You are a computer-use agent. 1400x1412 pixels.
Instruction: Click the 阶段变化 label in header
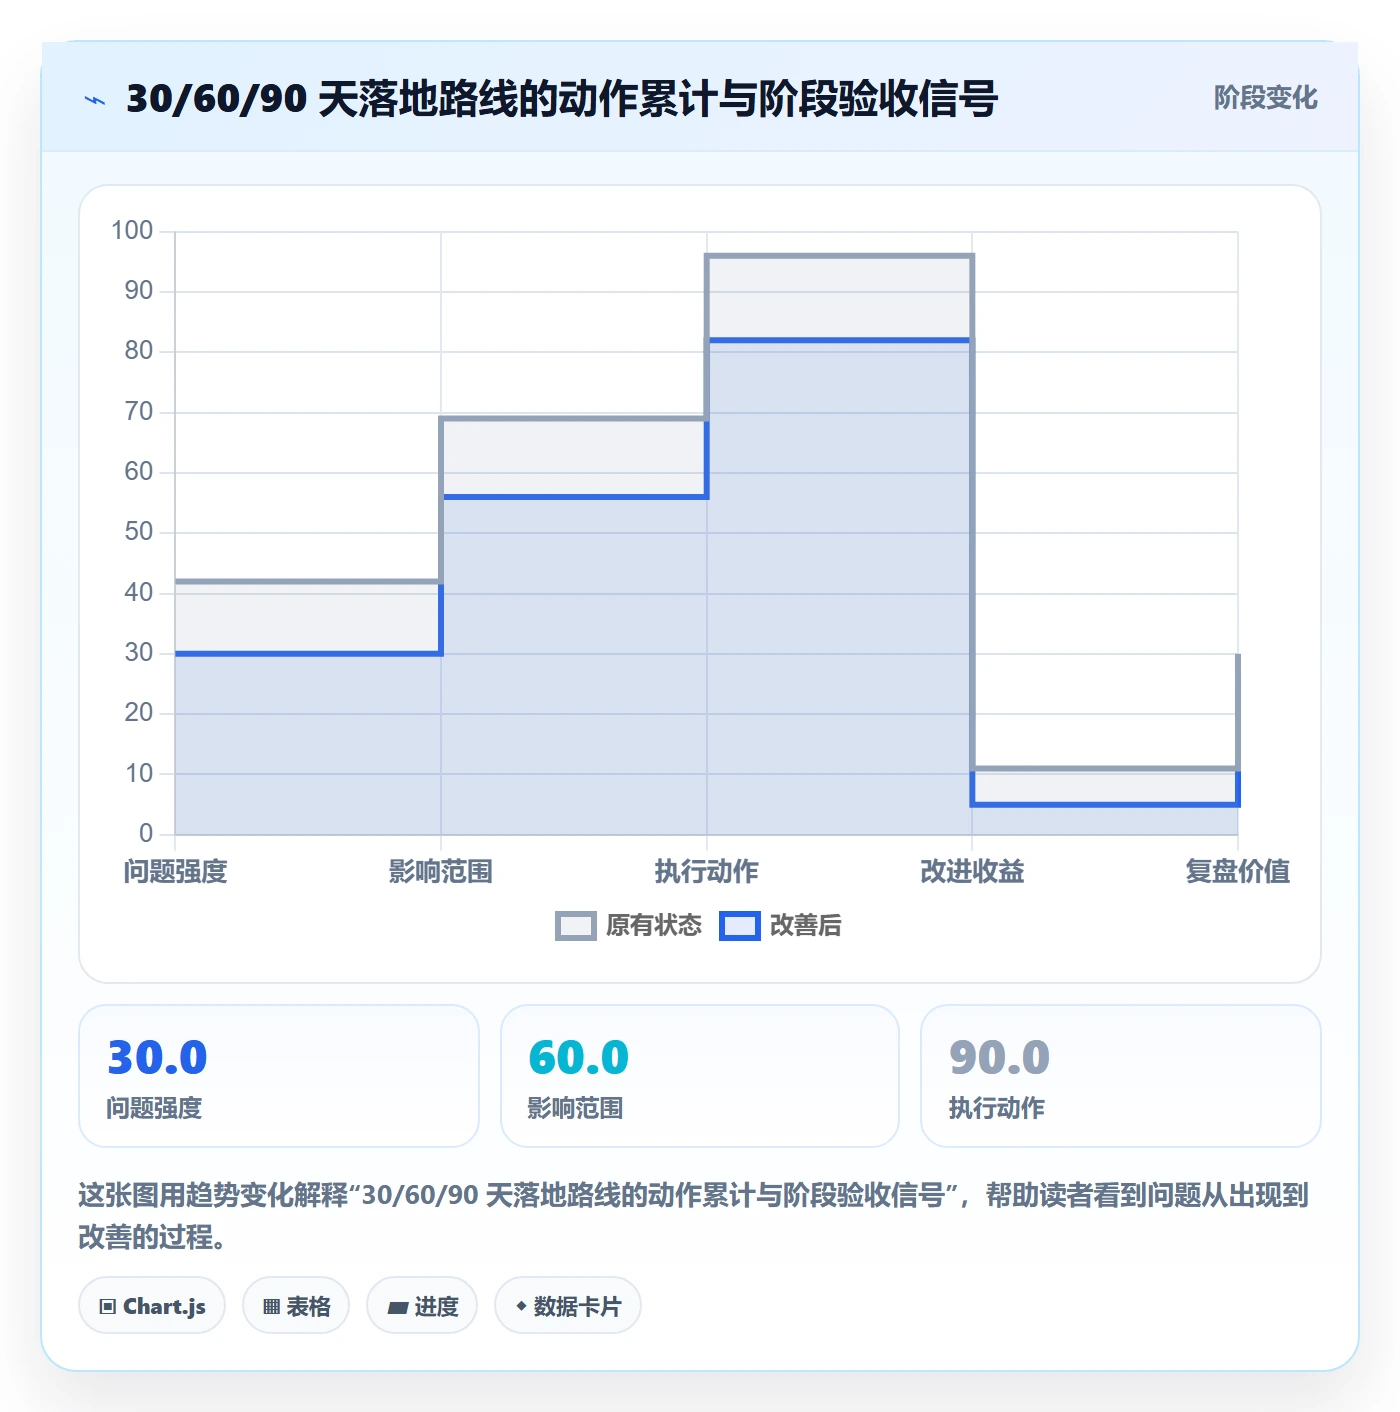pos(1266,98)
